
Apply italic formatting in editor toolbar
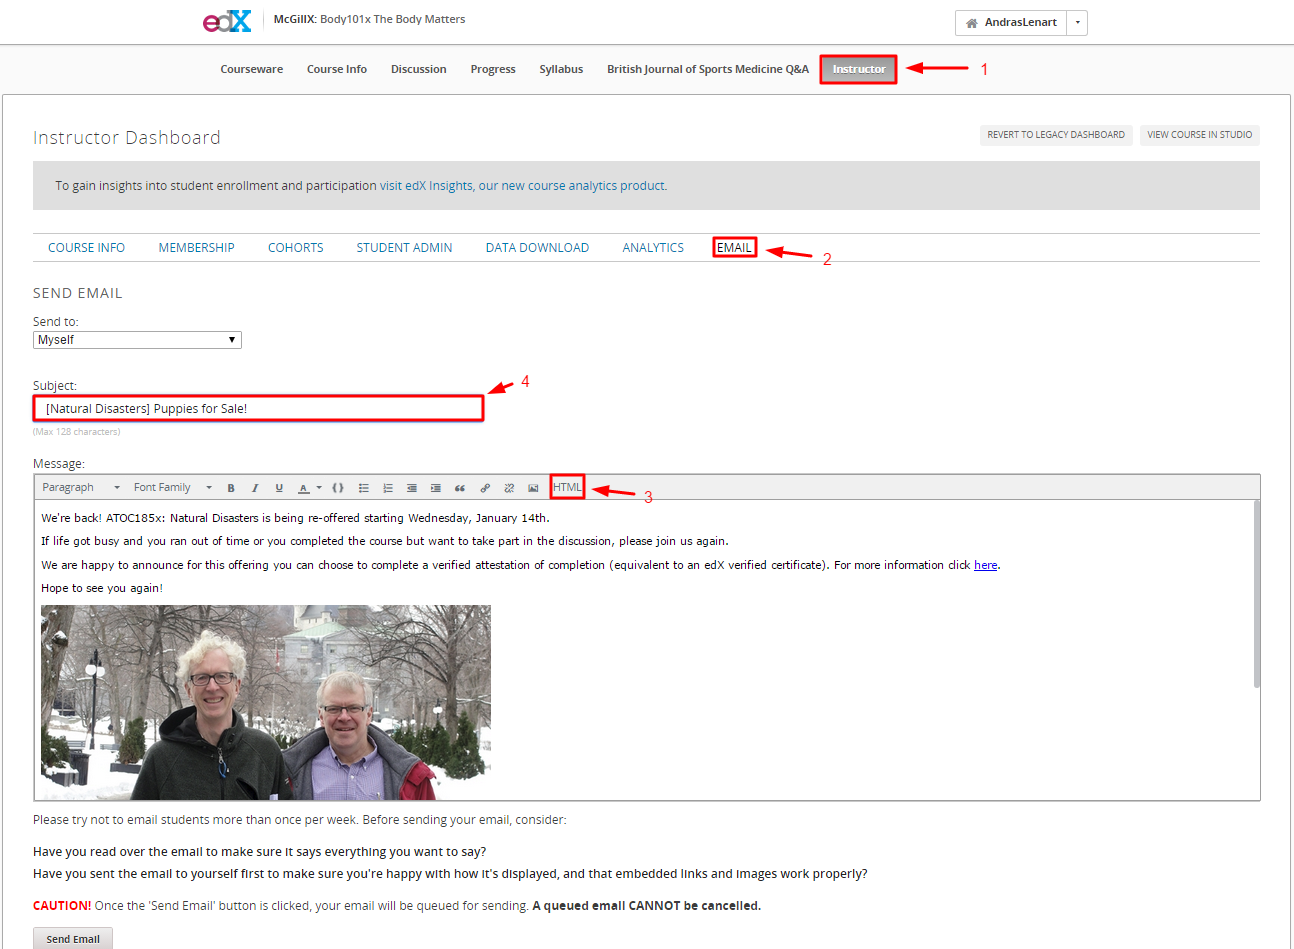(x=255, y=488)
